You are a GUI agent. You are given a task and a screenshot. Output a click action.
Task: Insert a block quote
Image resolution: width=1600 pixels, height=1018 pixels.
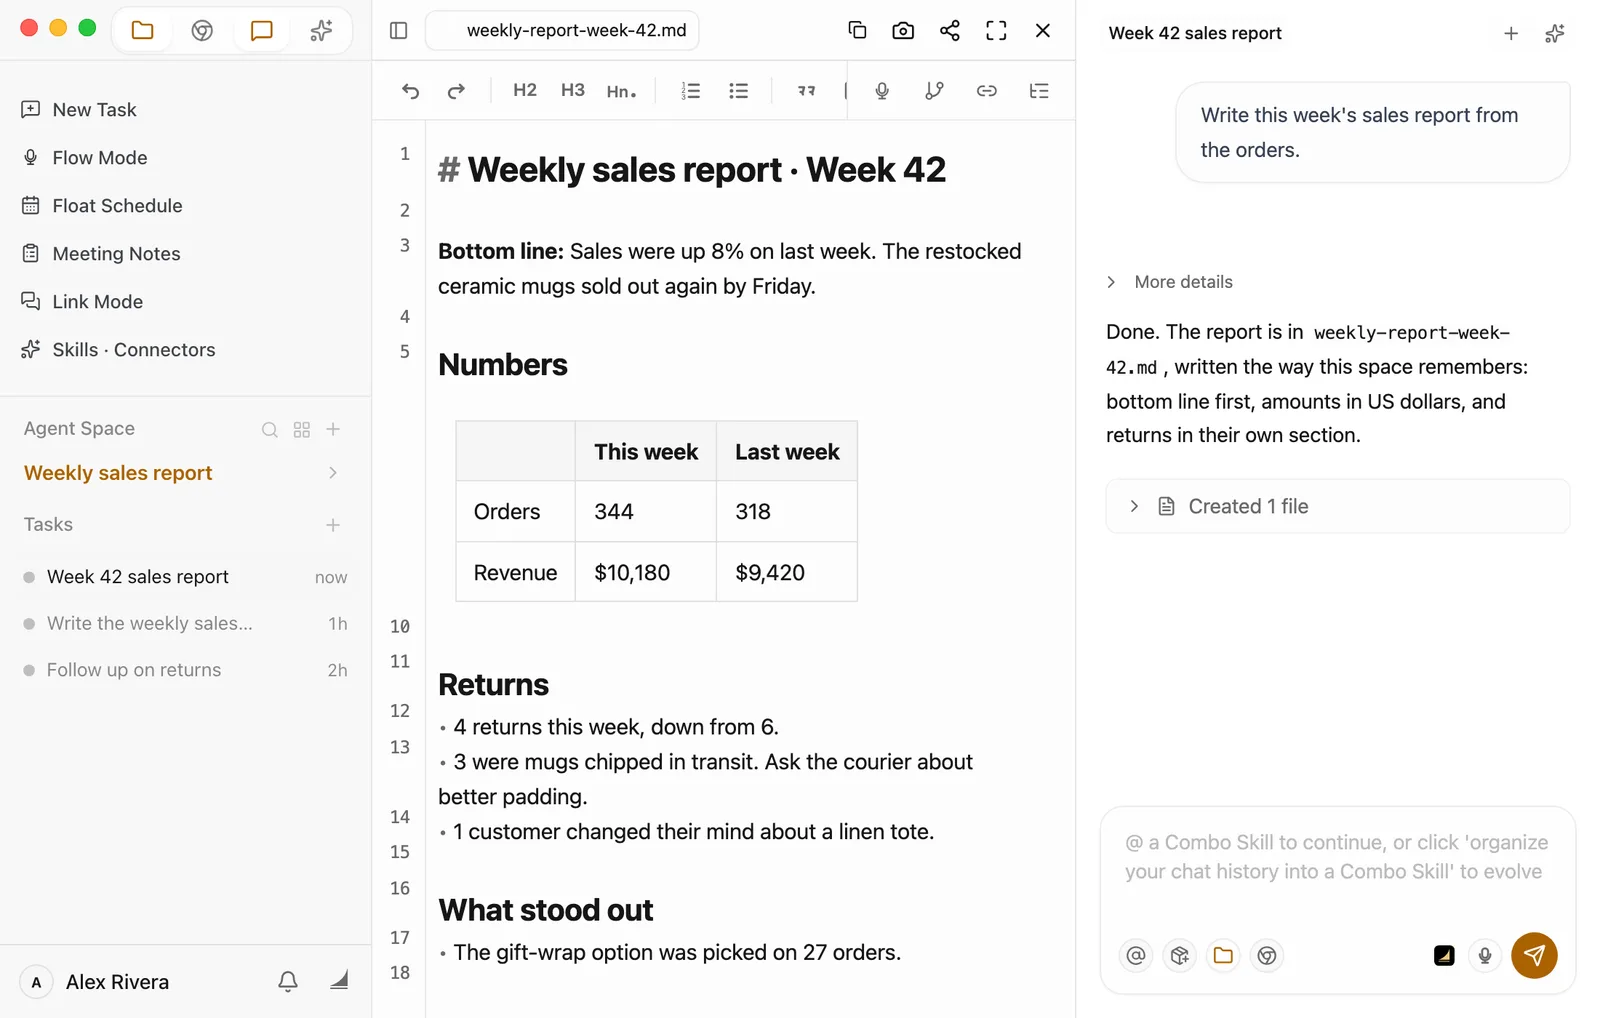[807, 91]
